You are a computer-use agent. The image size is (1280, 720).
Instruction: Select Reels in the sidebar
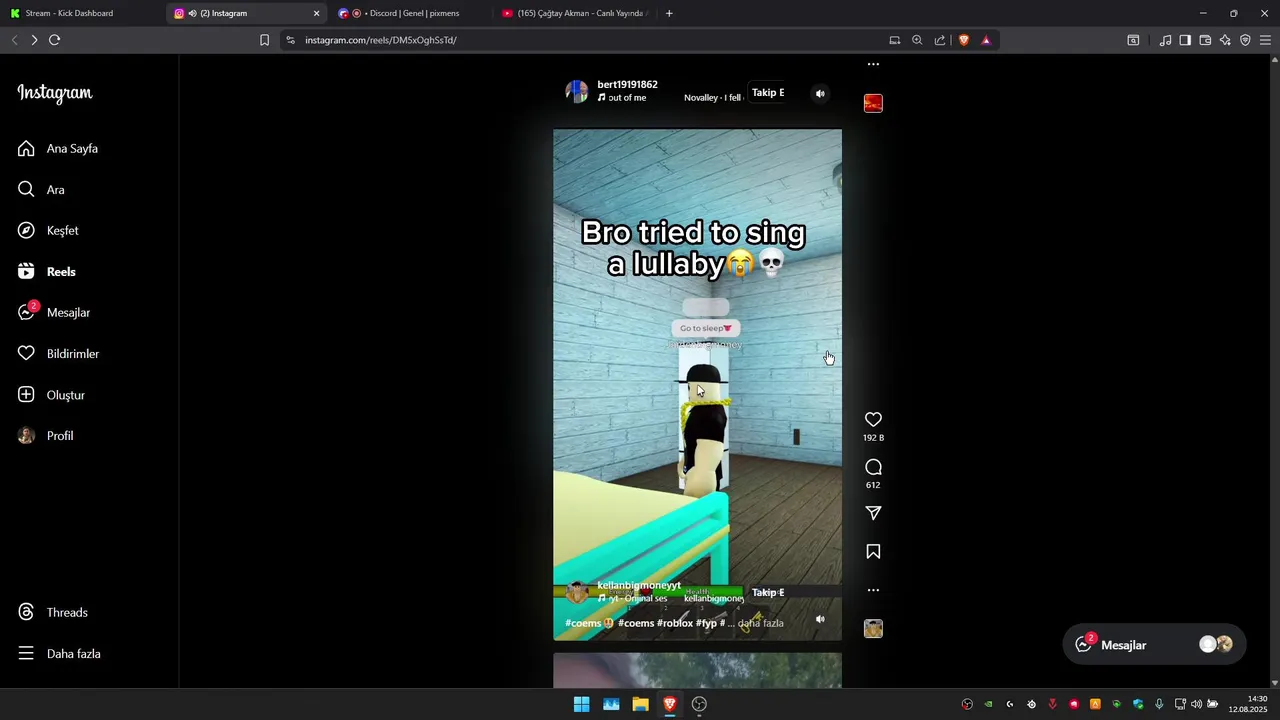[x=46, y=271]
